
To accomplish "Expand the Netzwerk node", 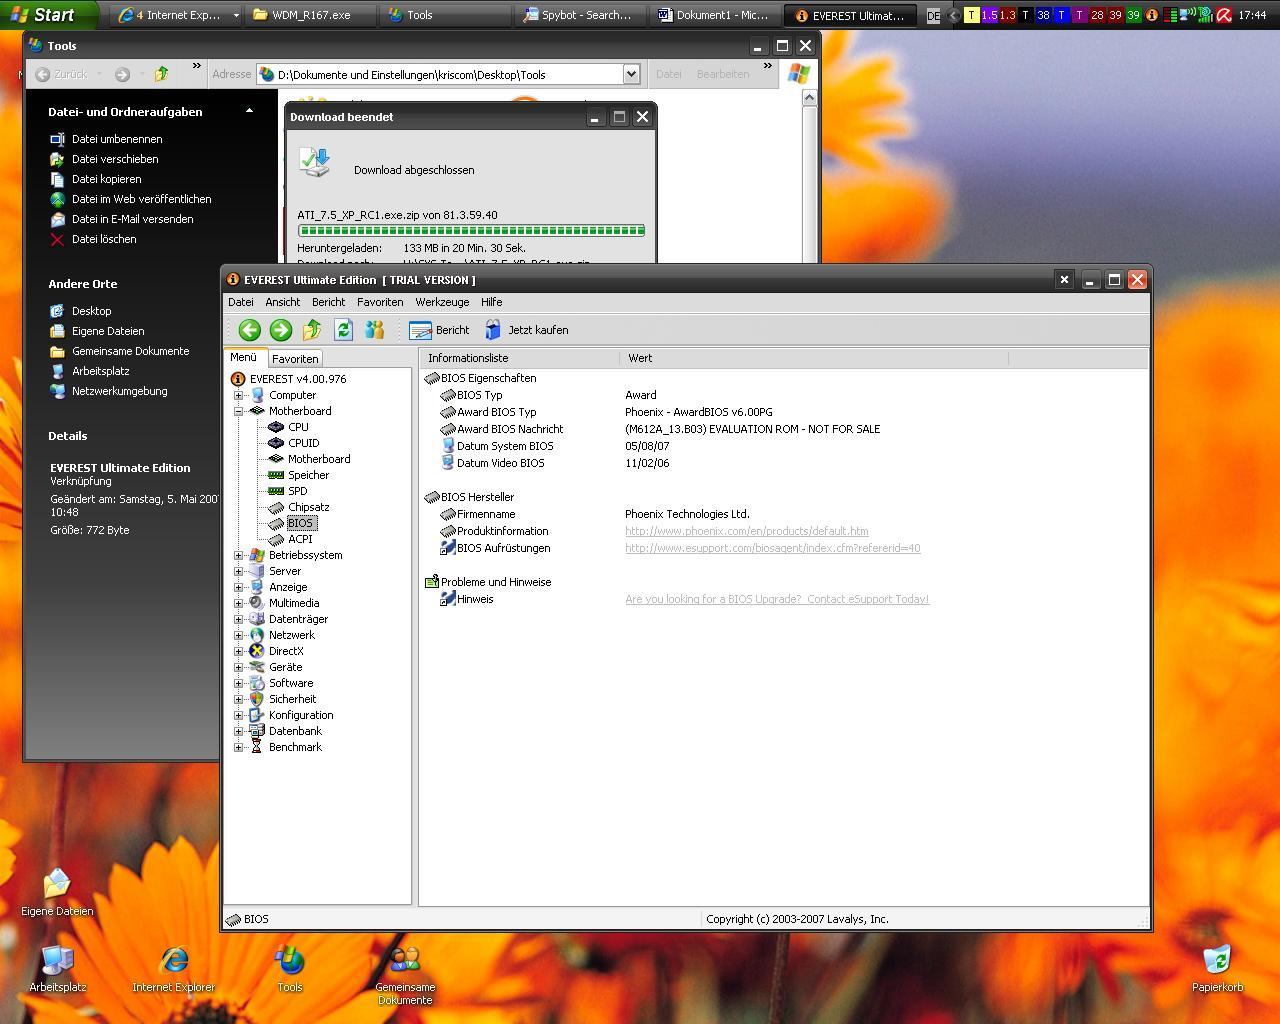I will point(239,635).
